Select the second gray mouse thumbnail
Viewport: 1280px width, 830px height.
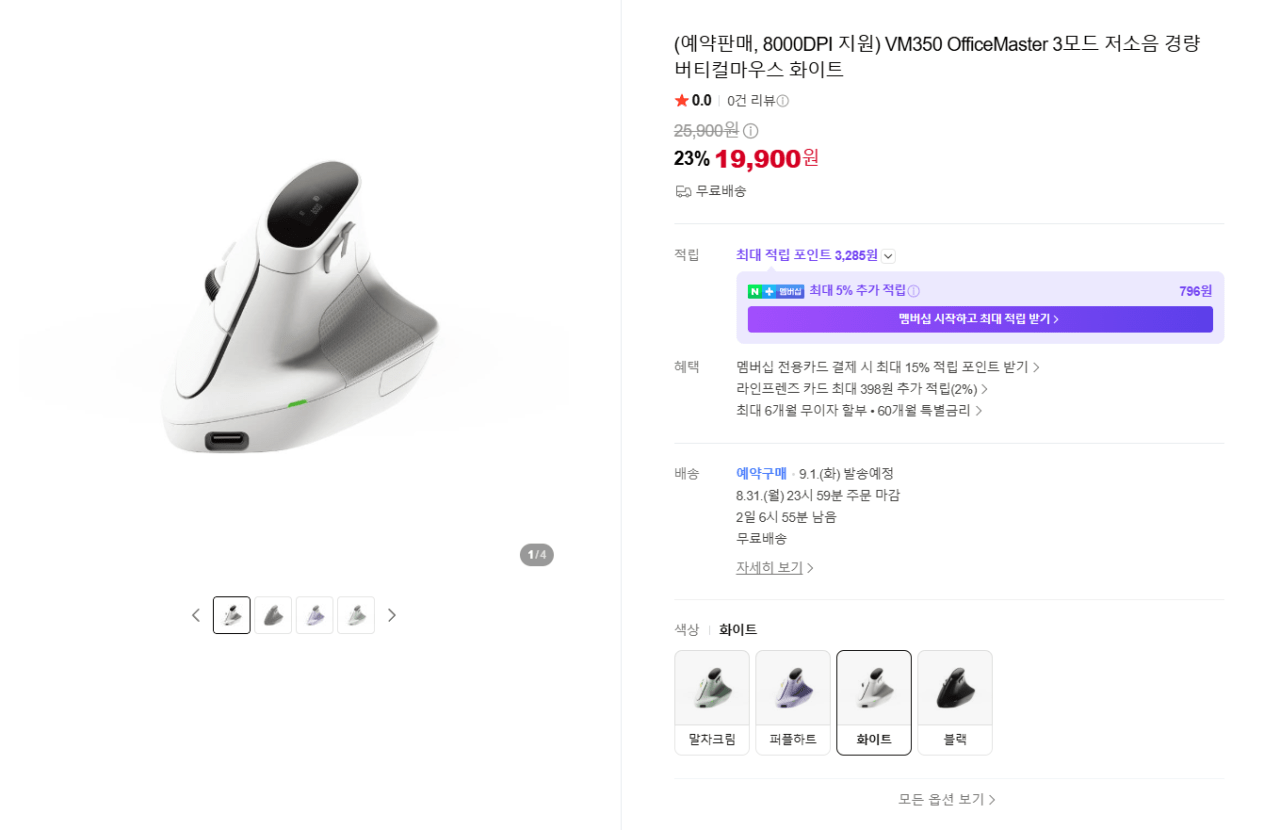tap(273, 615)
